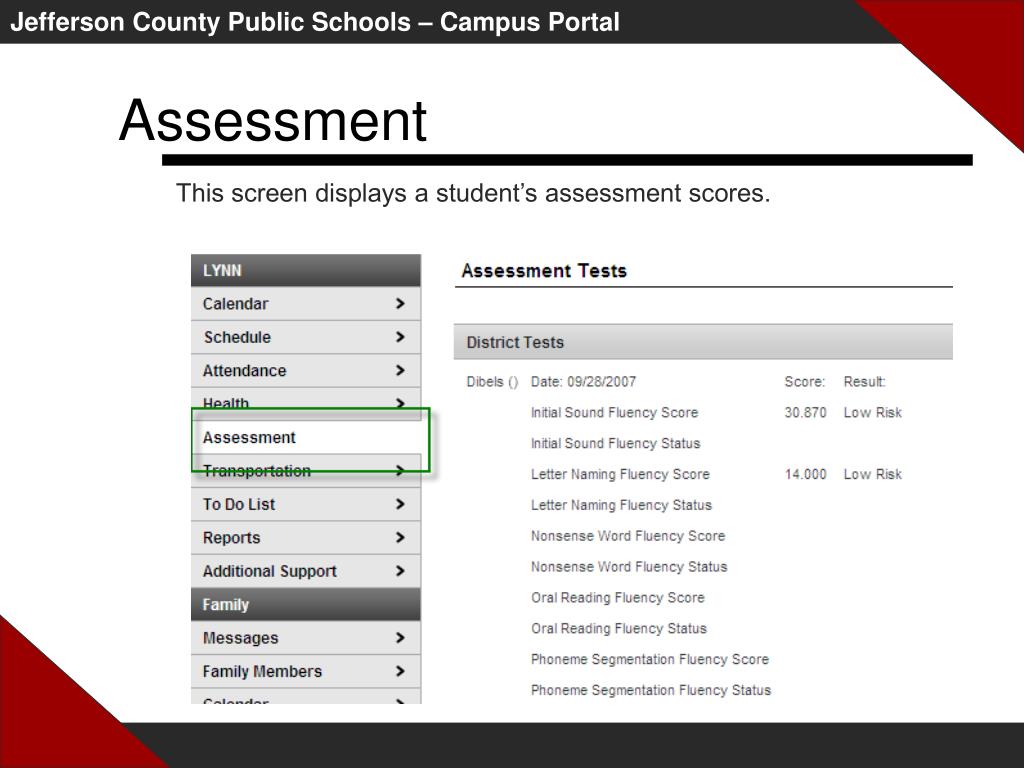Viewport: 1024px width, 768px height.
Task: Click the Letter Naming Fluency Status row
Action: coord(621,505)
